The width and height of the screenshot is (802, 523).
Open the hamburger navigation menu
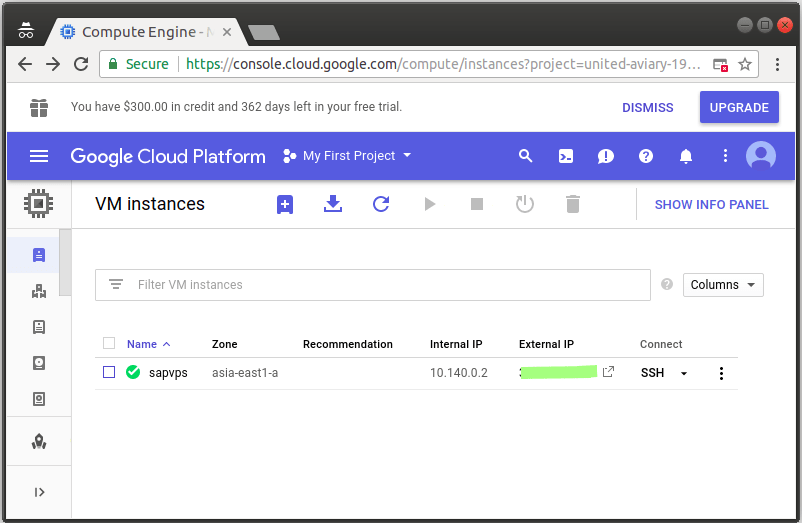(x=39, y=156)
